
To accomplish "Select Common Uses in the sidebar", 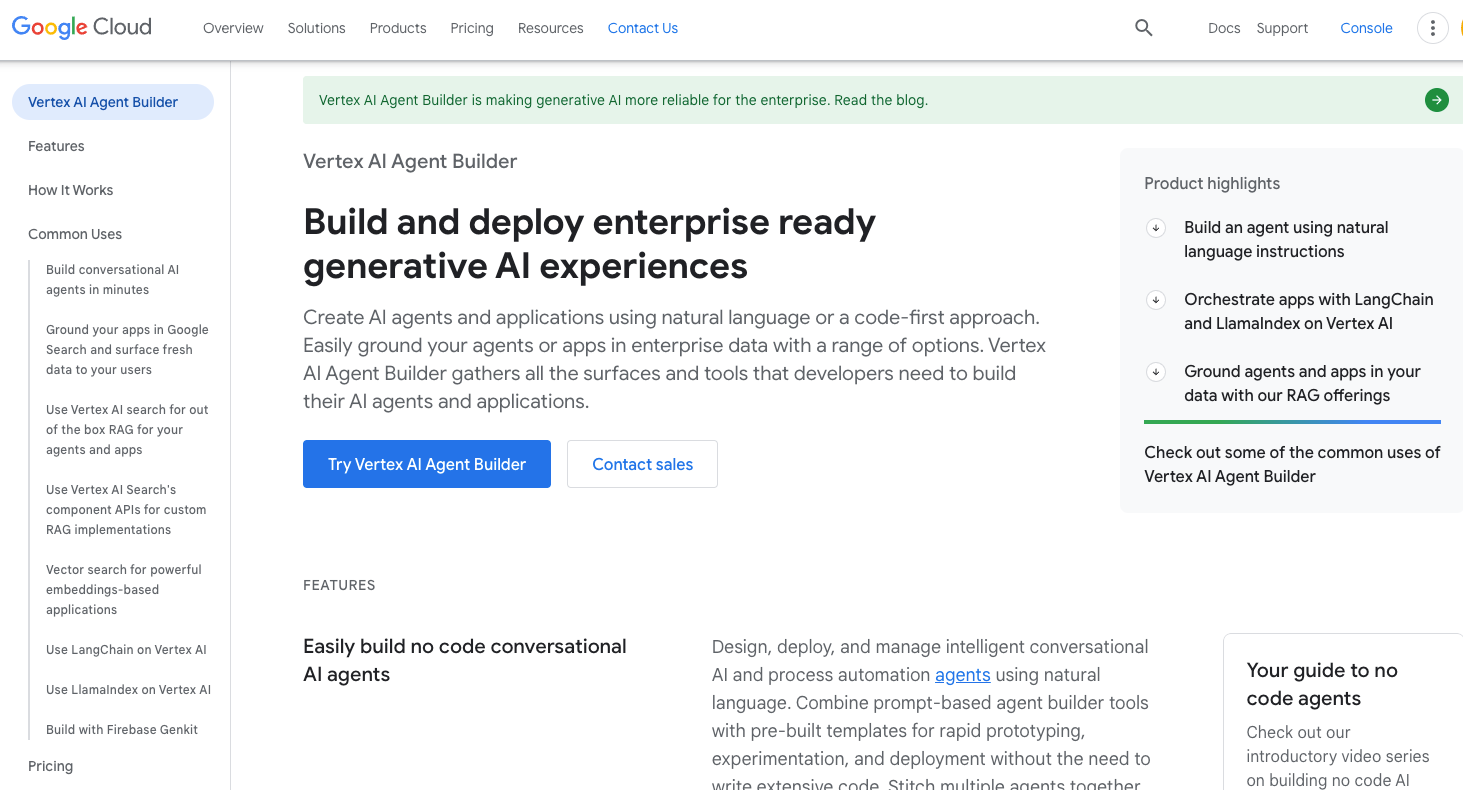I will [x=75, y=234].
